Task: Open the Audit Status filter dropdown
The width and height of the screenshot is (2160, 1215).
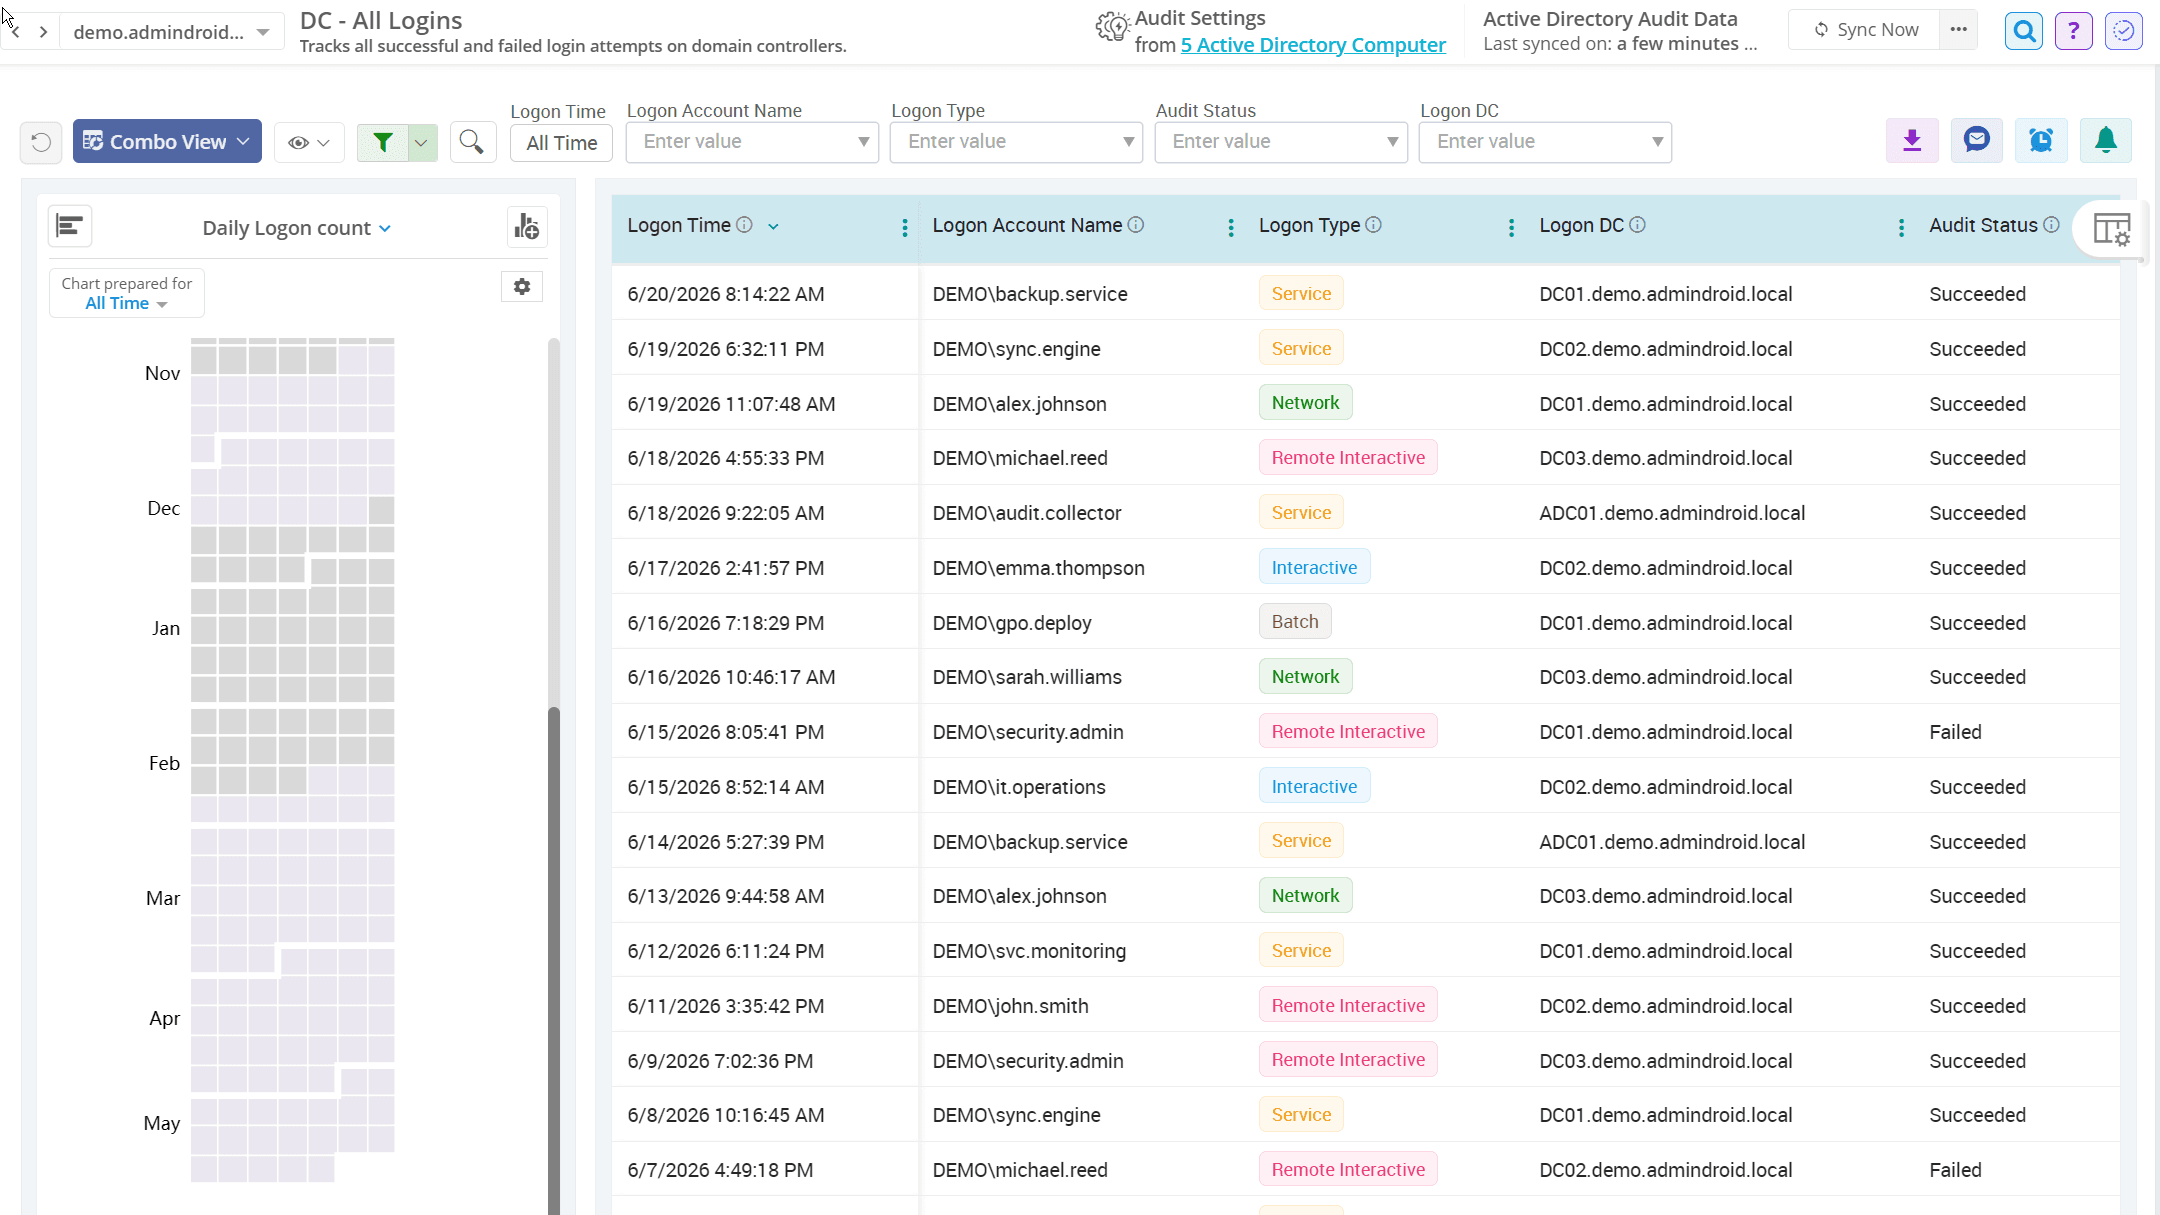Action: pos(1281,142)
